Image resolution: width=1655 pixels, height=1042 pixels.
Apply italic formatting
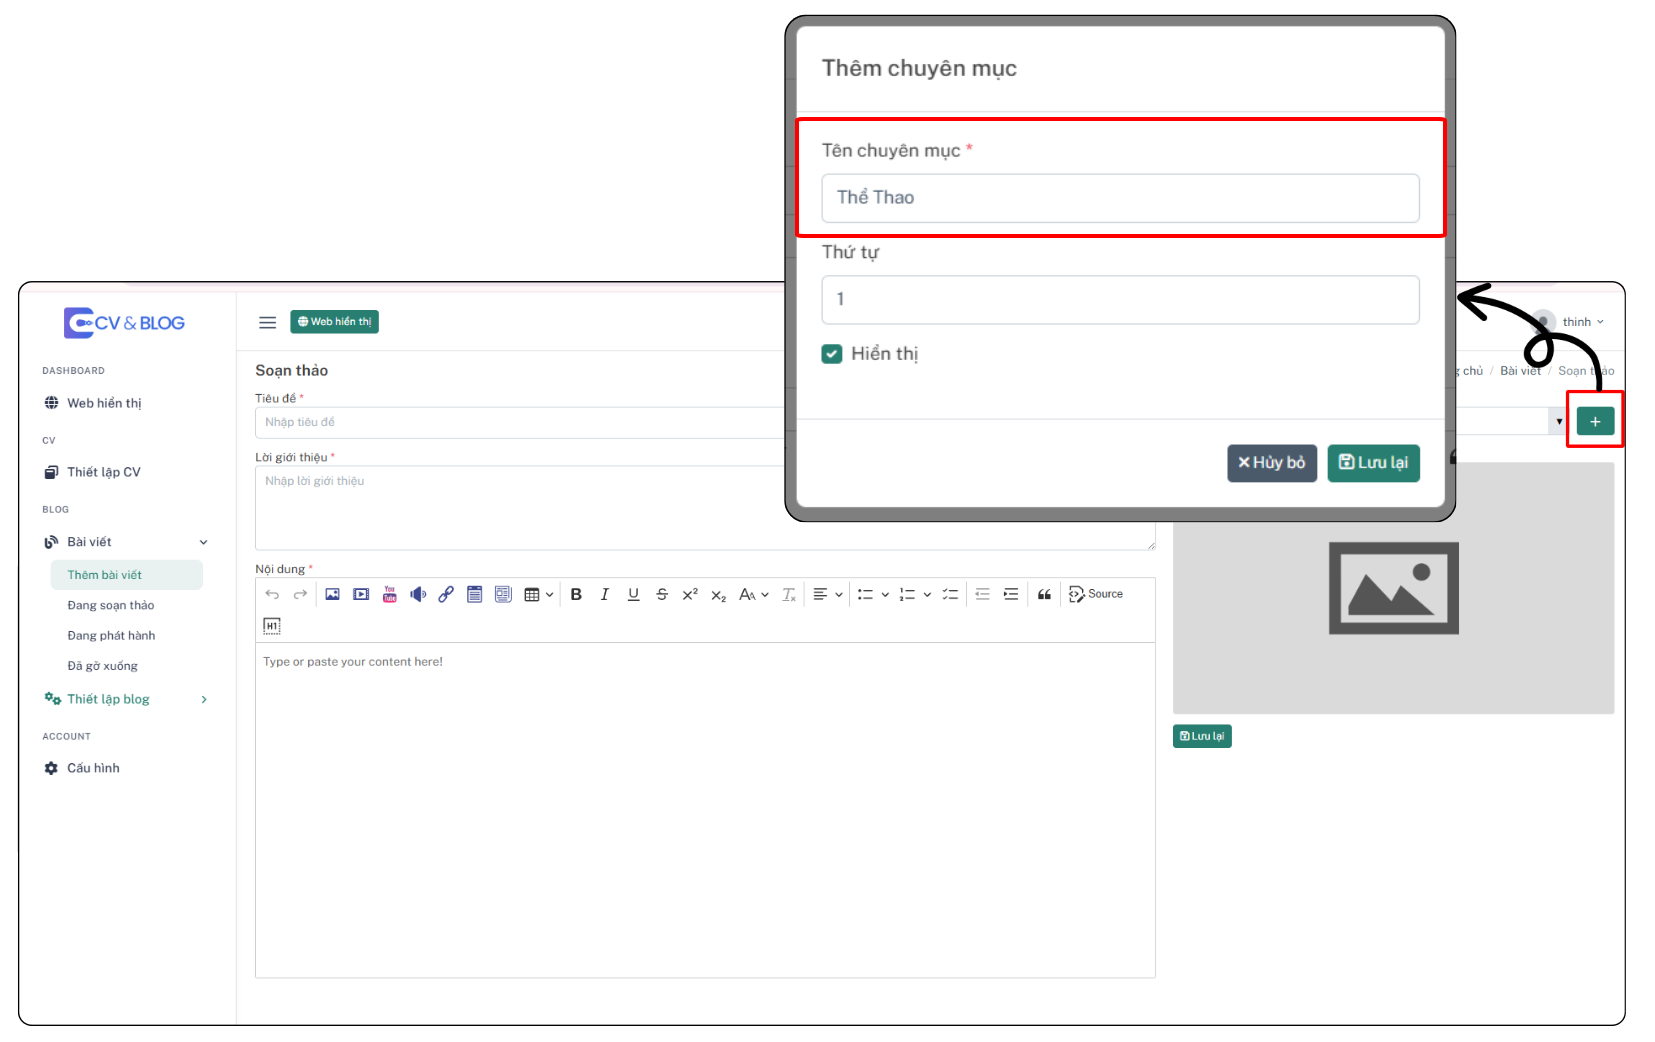604,594
